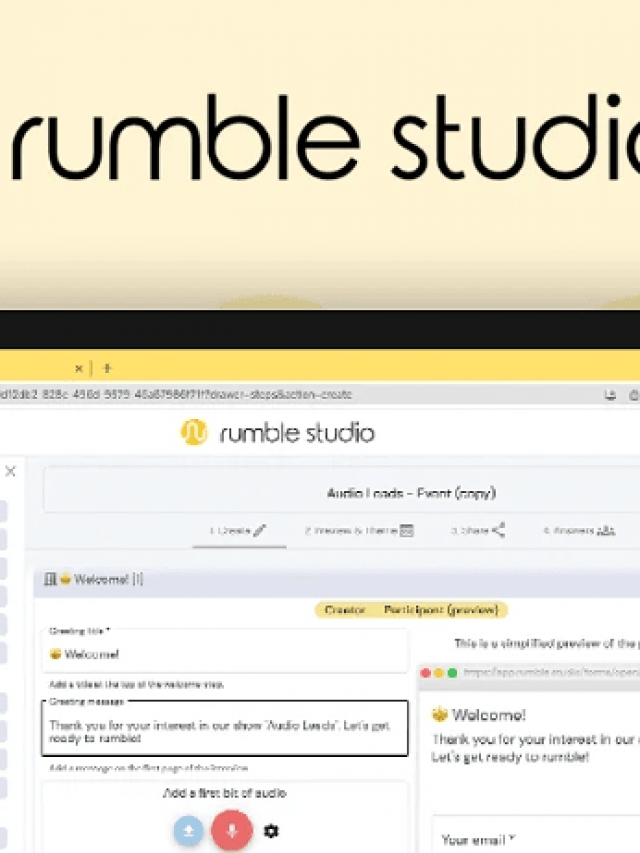Click the red dot in preview window
Viewport: 640px width, 853px height.
[x=426, y=673]
